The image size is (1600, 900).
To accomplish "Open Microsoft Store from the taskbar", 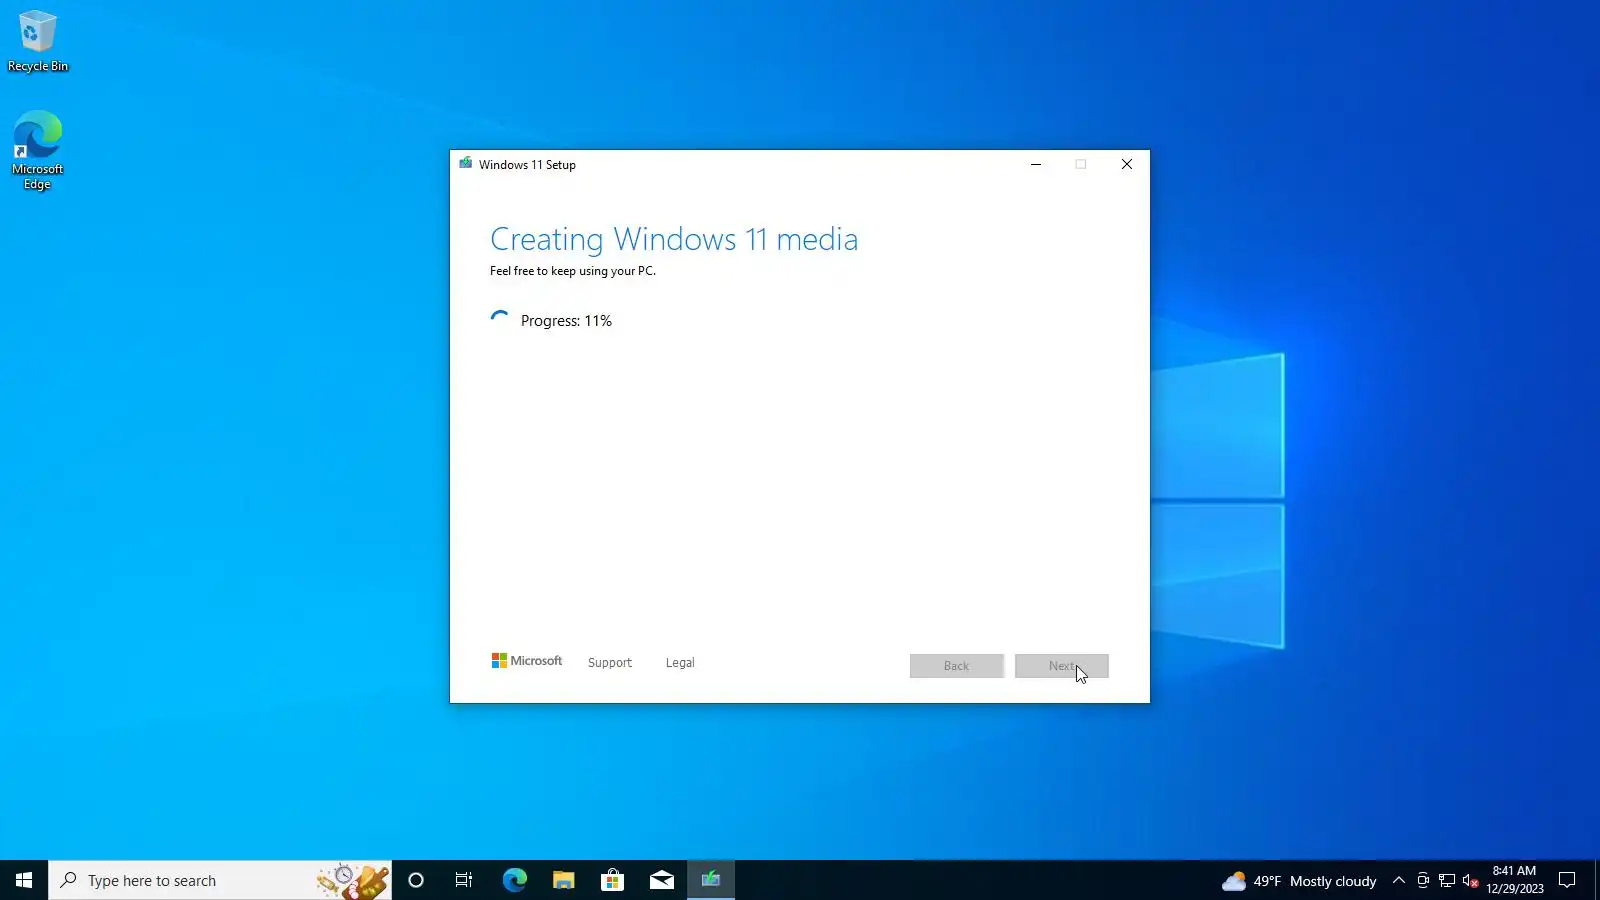I will 612,880.
